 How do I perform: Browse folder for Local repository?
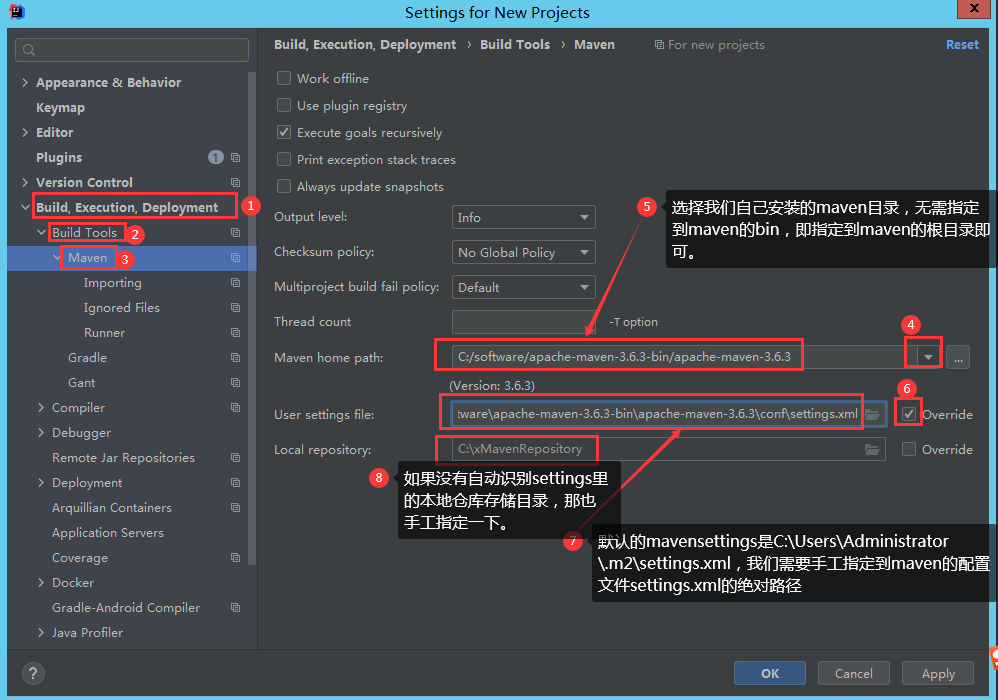pyautogui.click(x=872, y=449)
